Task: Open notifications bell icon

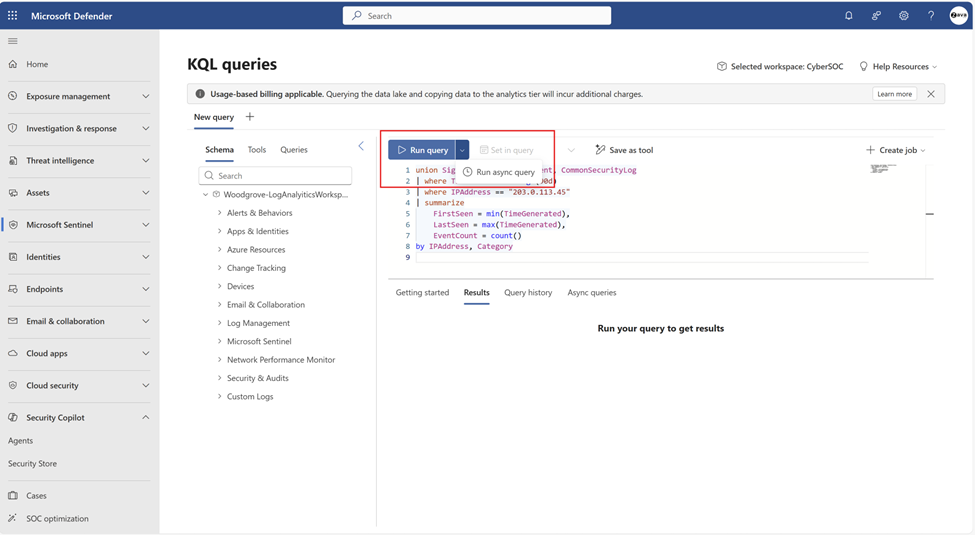Action: pos(848,16)
